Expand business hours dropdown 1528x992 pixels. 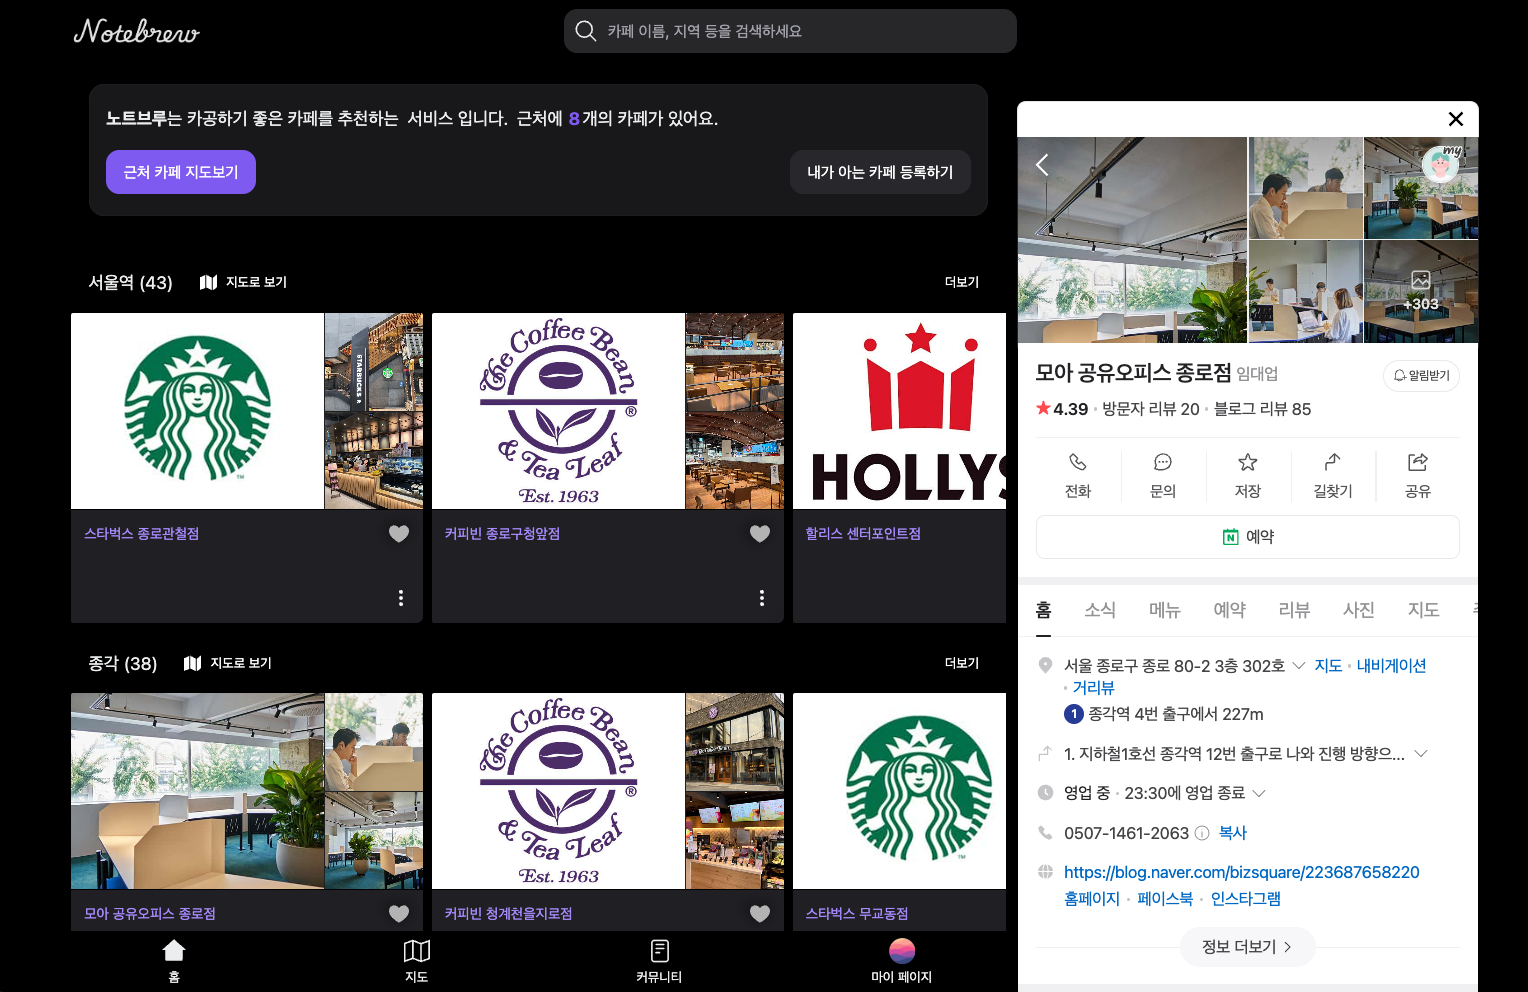[1259, 793]
